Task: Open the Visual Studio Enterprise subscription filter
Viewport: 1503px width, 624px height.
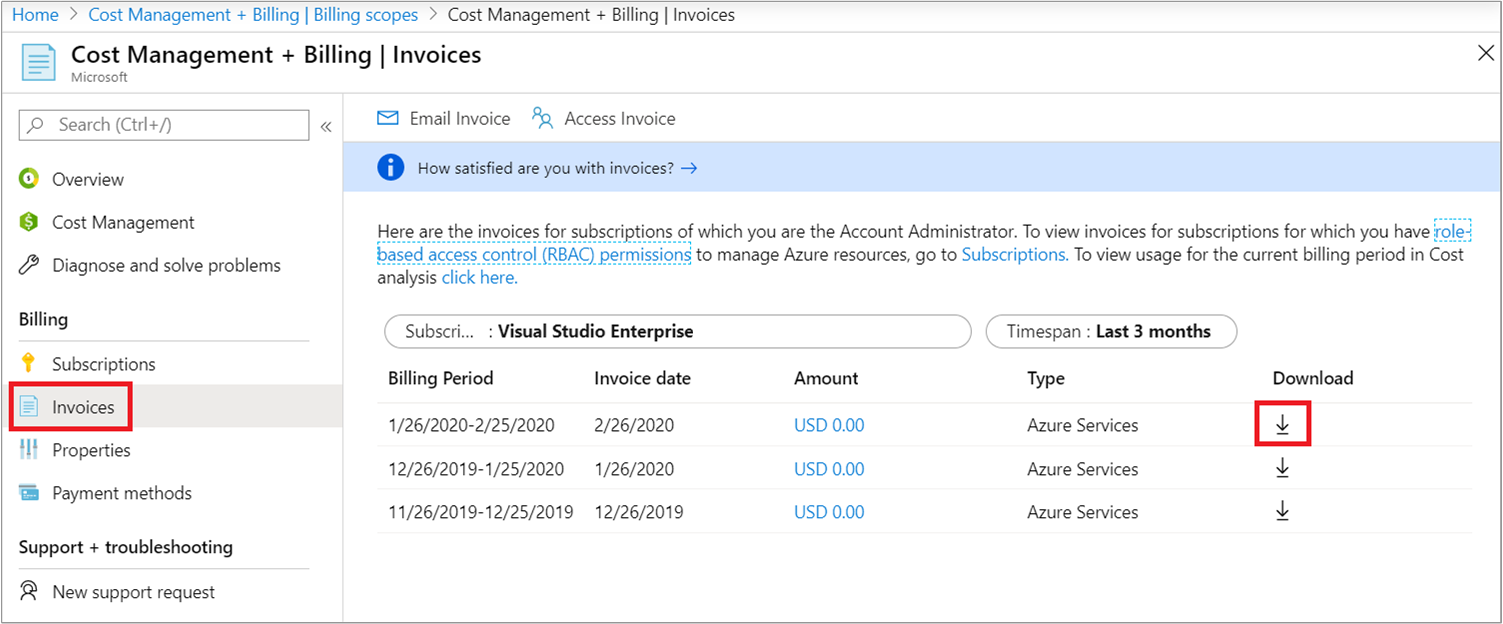Action: 678,331
